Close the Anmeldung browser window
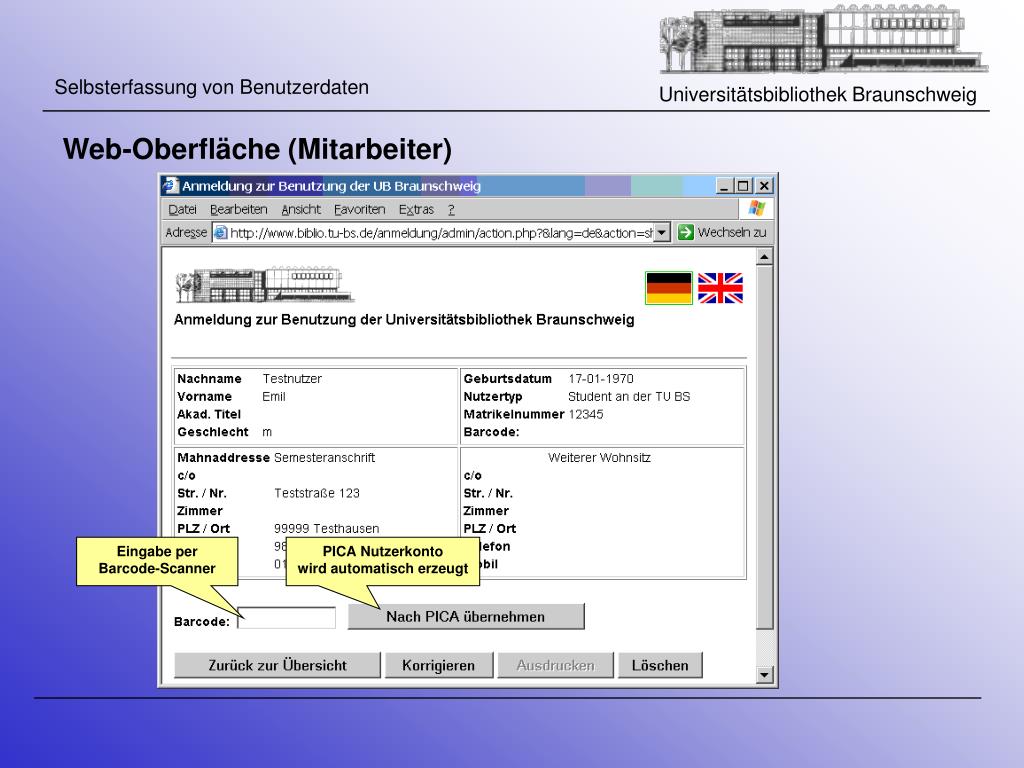 coord(764,186)
